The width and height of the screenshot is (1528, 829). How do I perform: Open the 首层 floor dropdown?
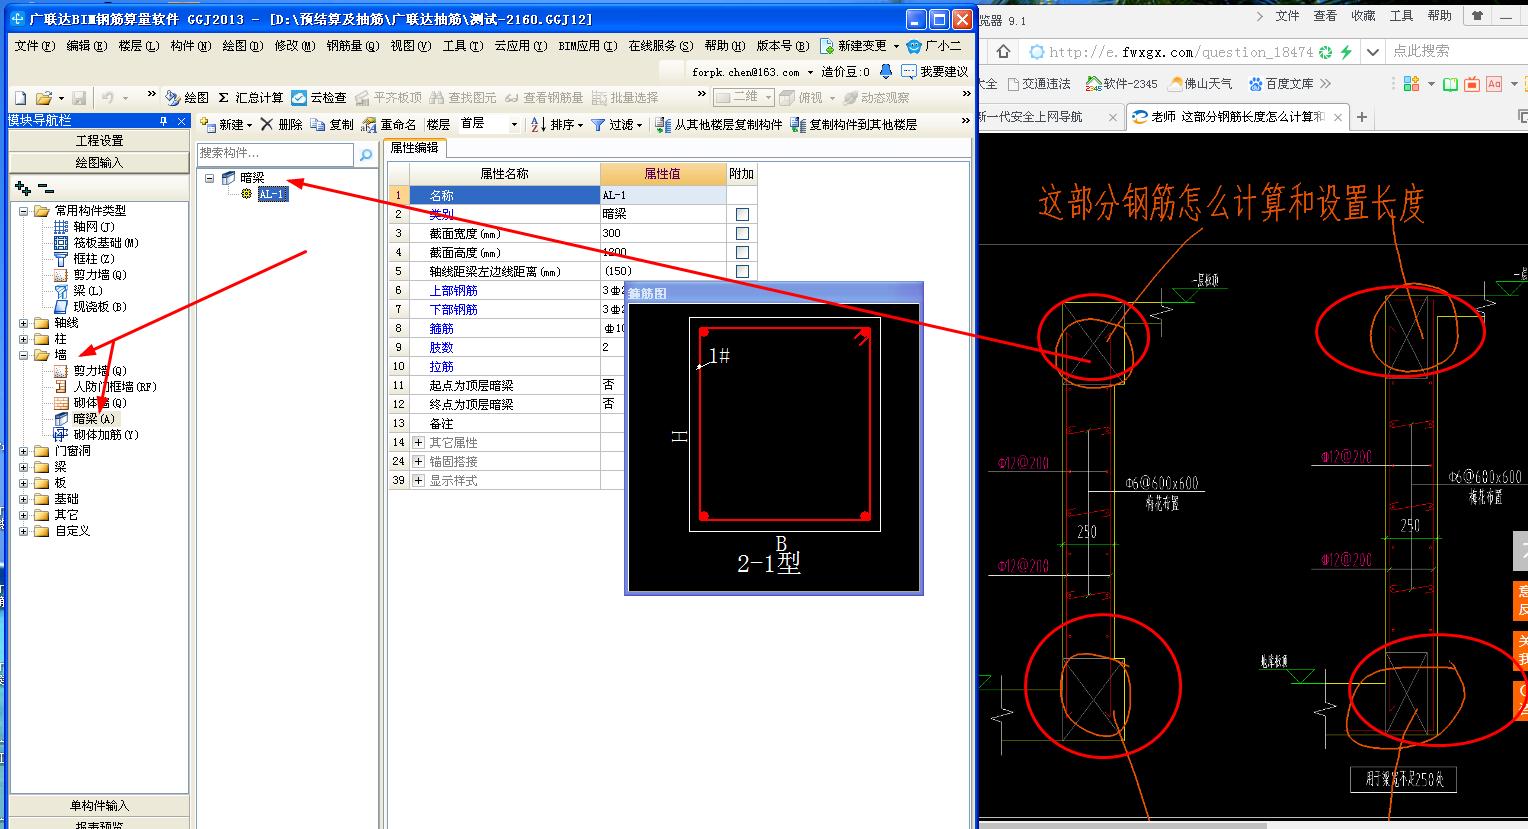514,124
